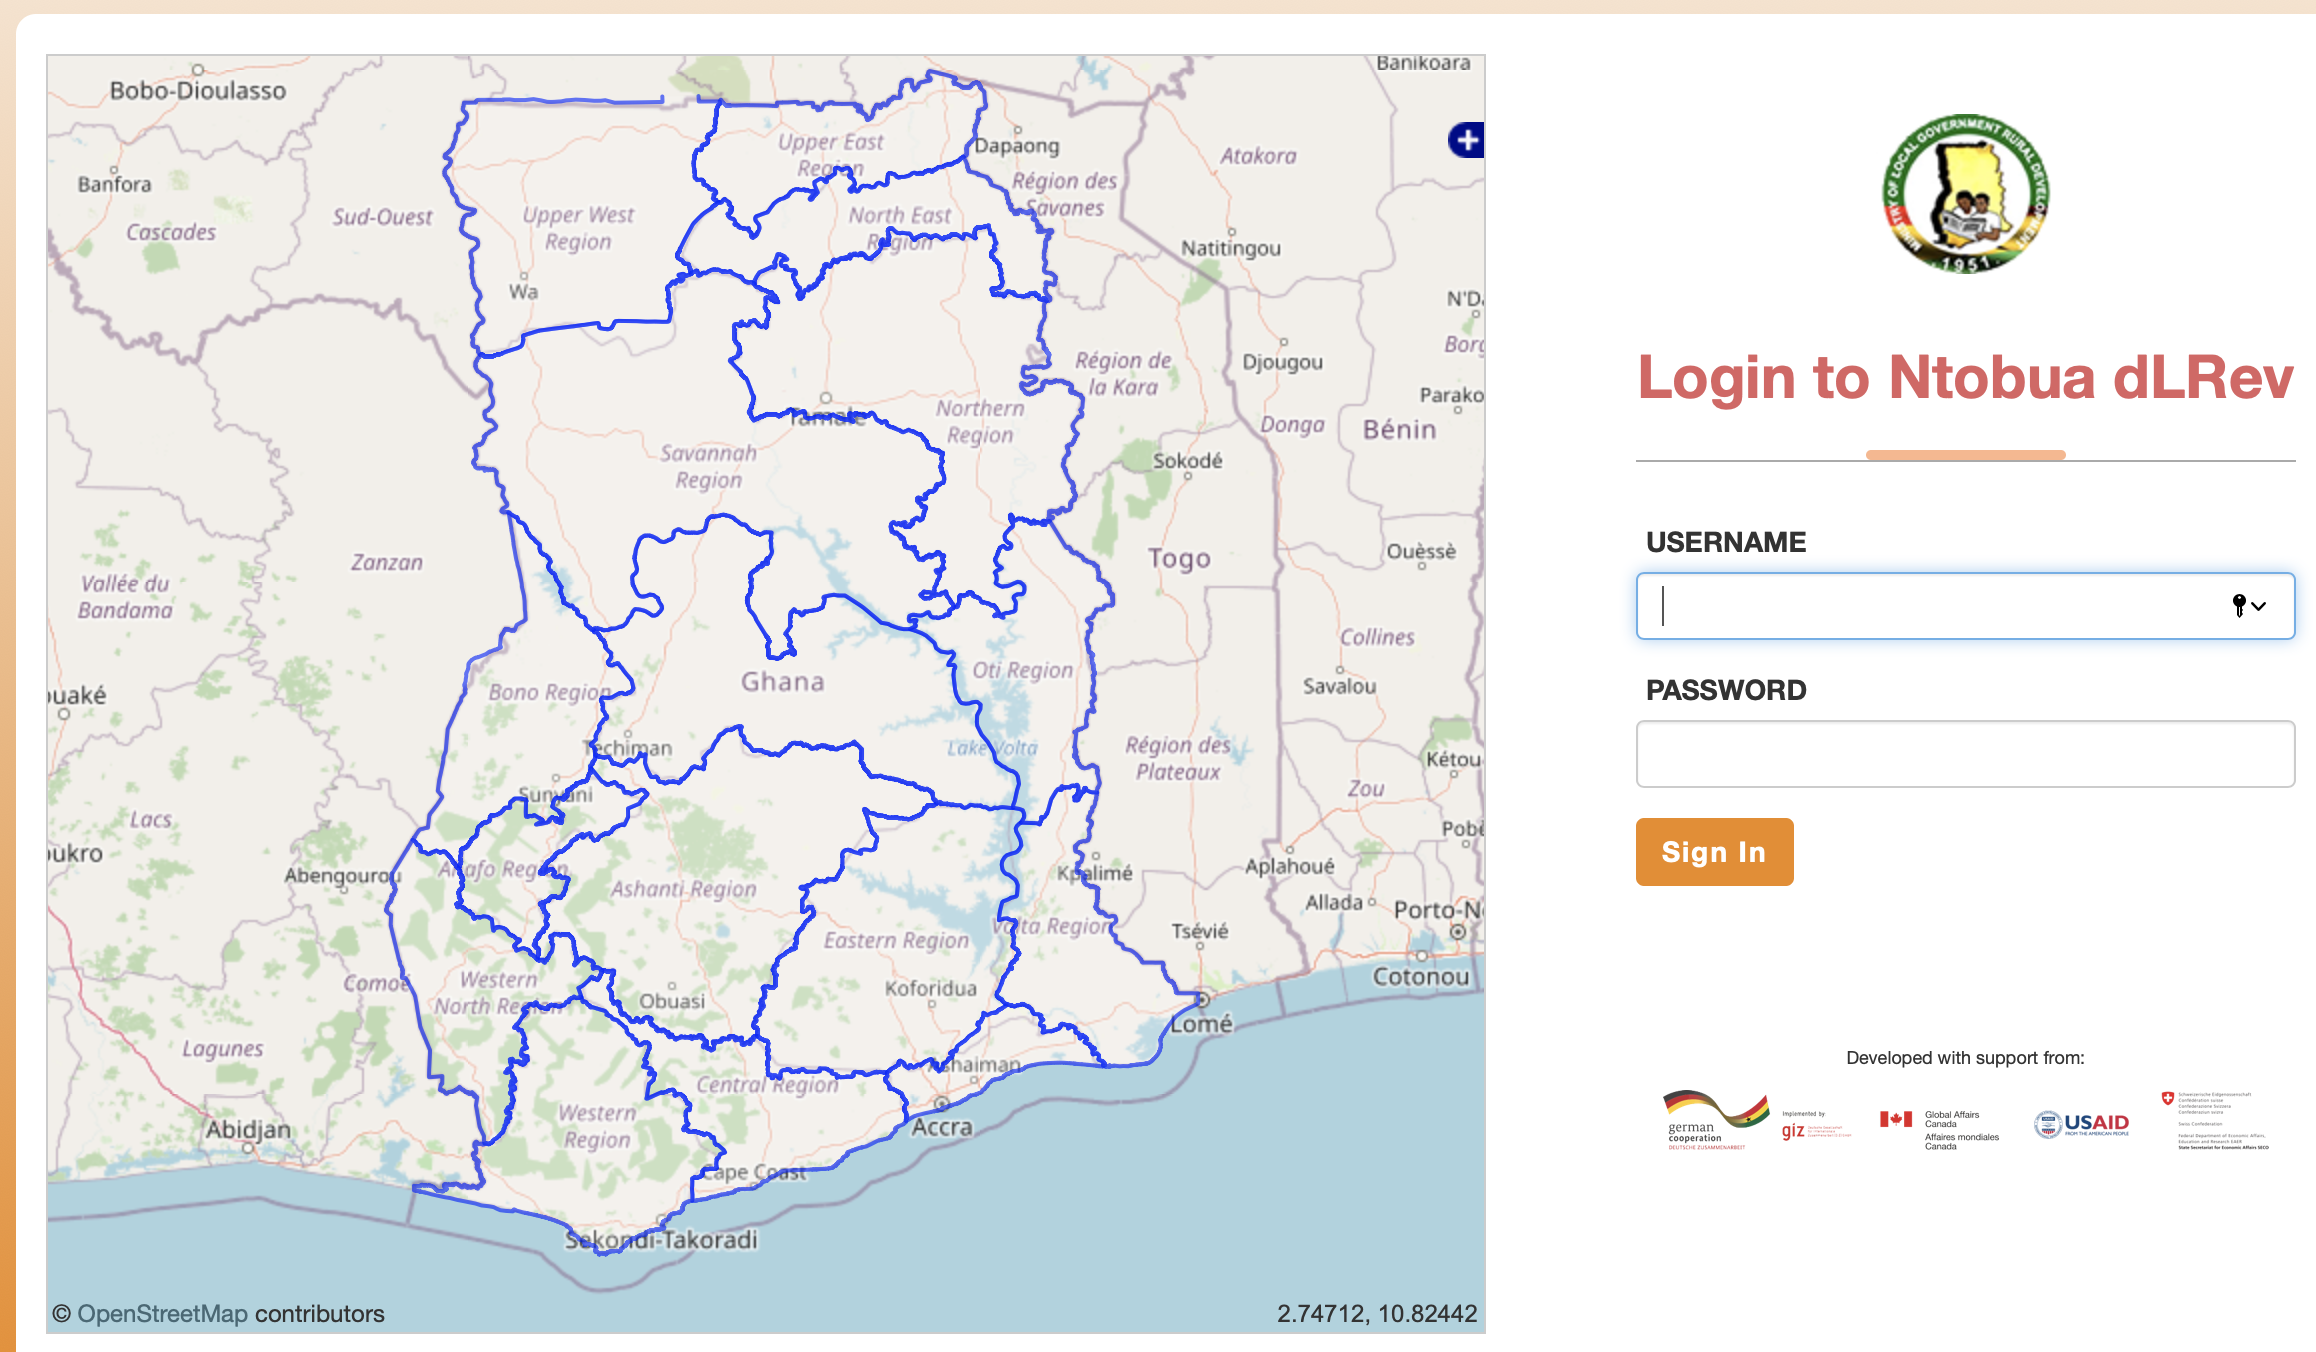Select the Ashanti Region on the map
2316x1352 pixels.
(684, 889)
